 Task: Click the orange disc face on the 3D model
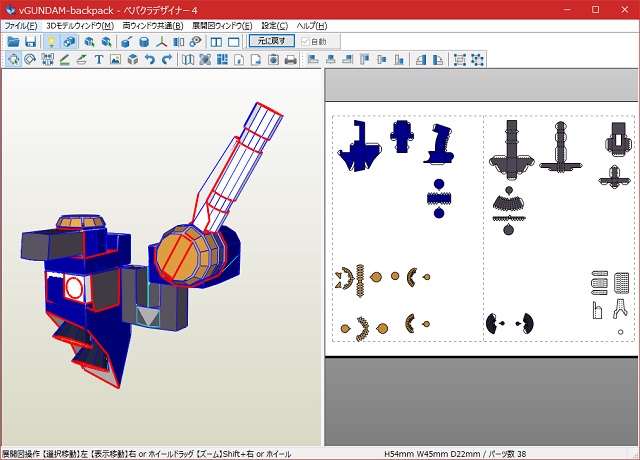point(176,255)
